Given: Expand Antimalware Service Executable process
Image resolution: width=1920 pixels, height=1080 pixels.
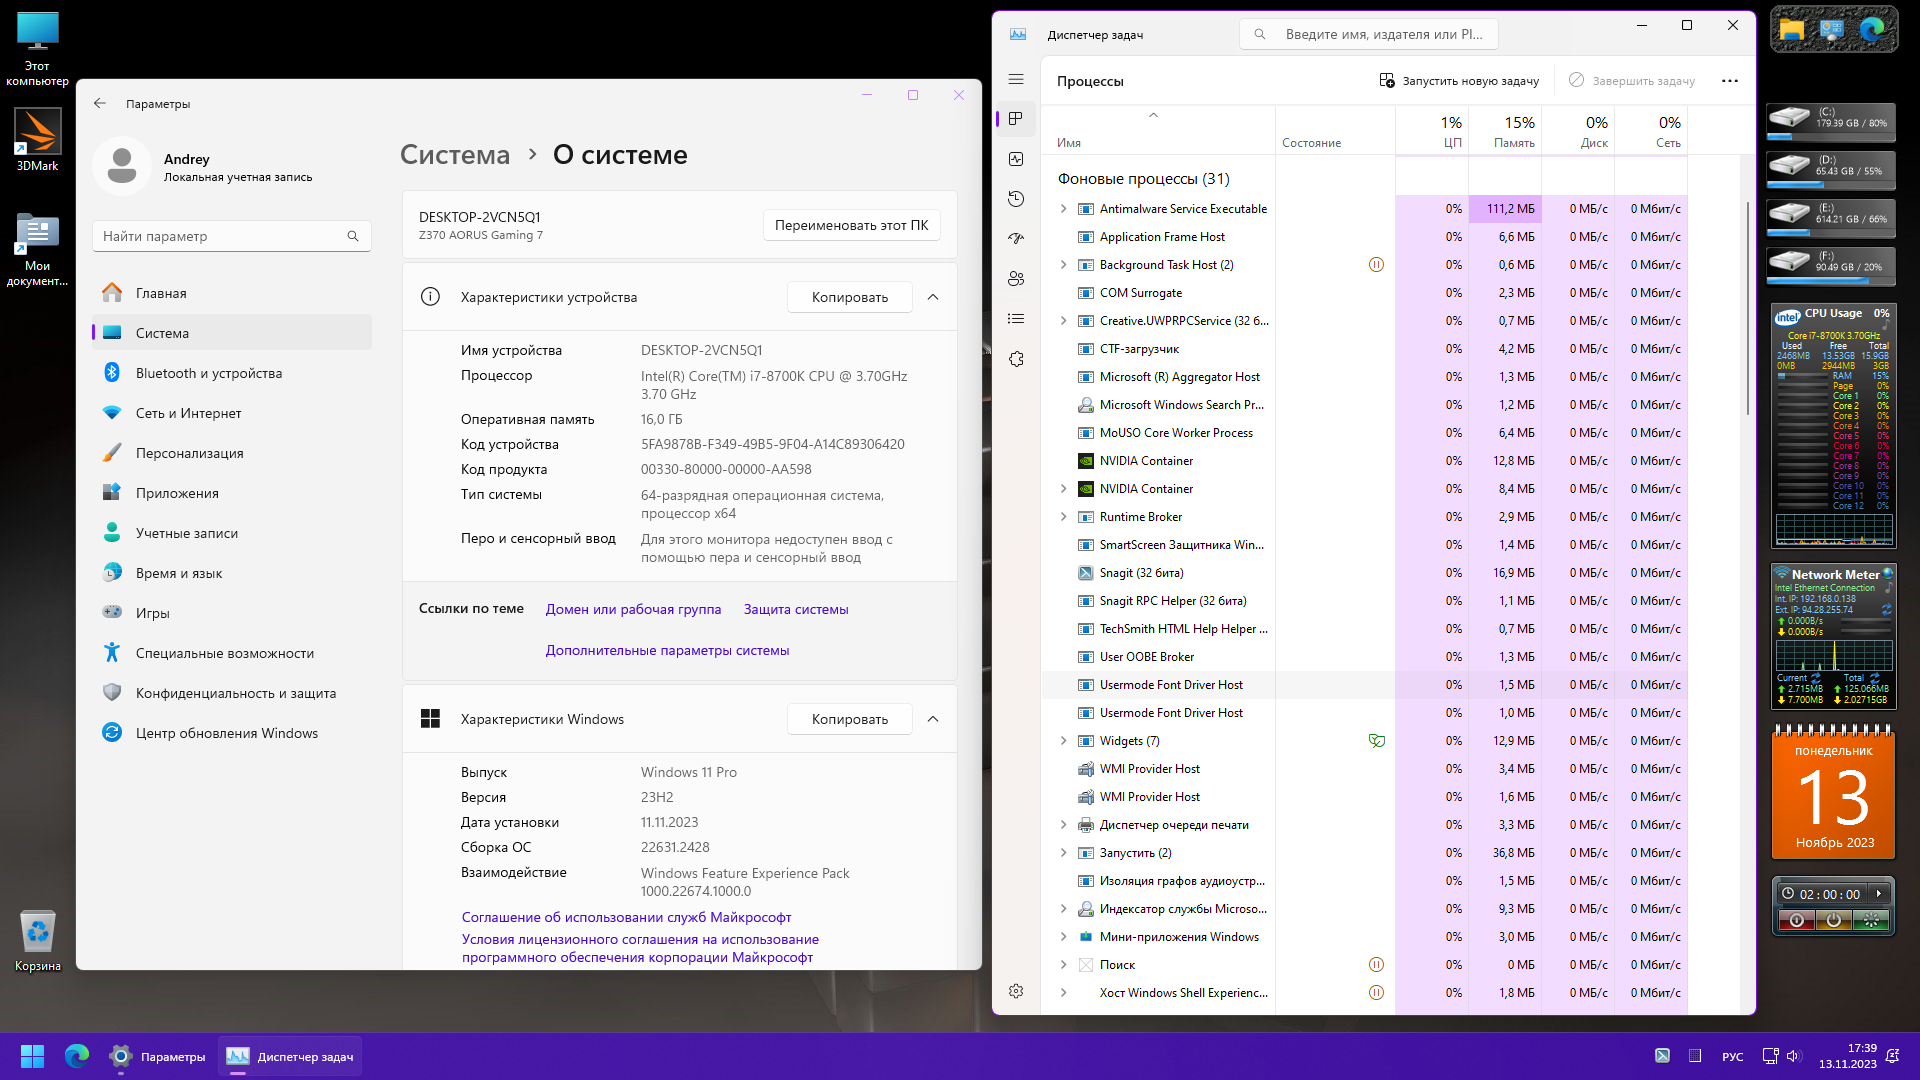Looking at the screenshot, I should [1063, 209].
